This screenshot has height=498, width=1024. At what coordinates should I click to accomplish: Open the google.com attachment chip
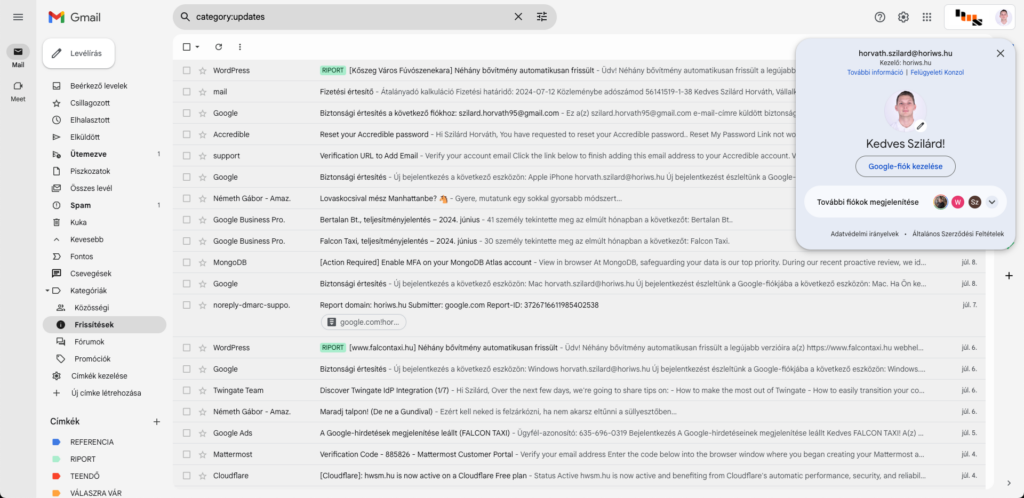point(364,322)
